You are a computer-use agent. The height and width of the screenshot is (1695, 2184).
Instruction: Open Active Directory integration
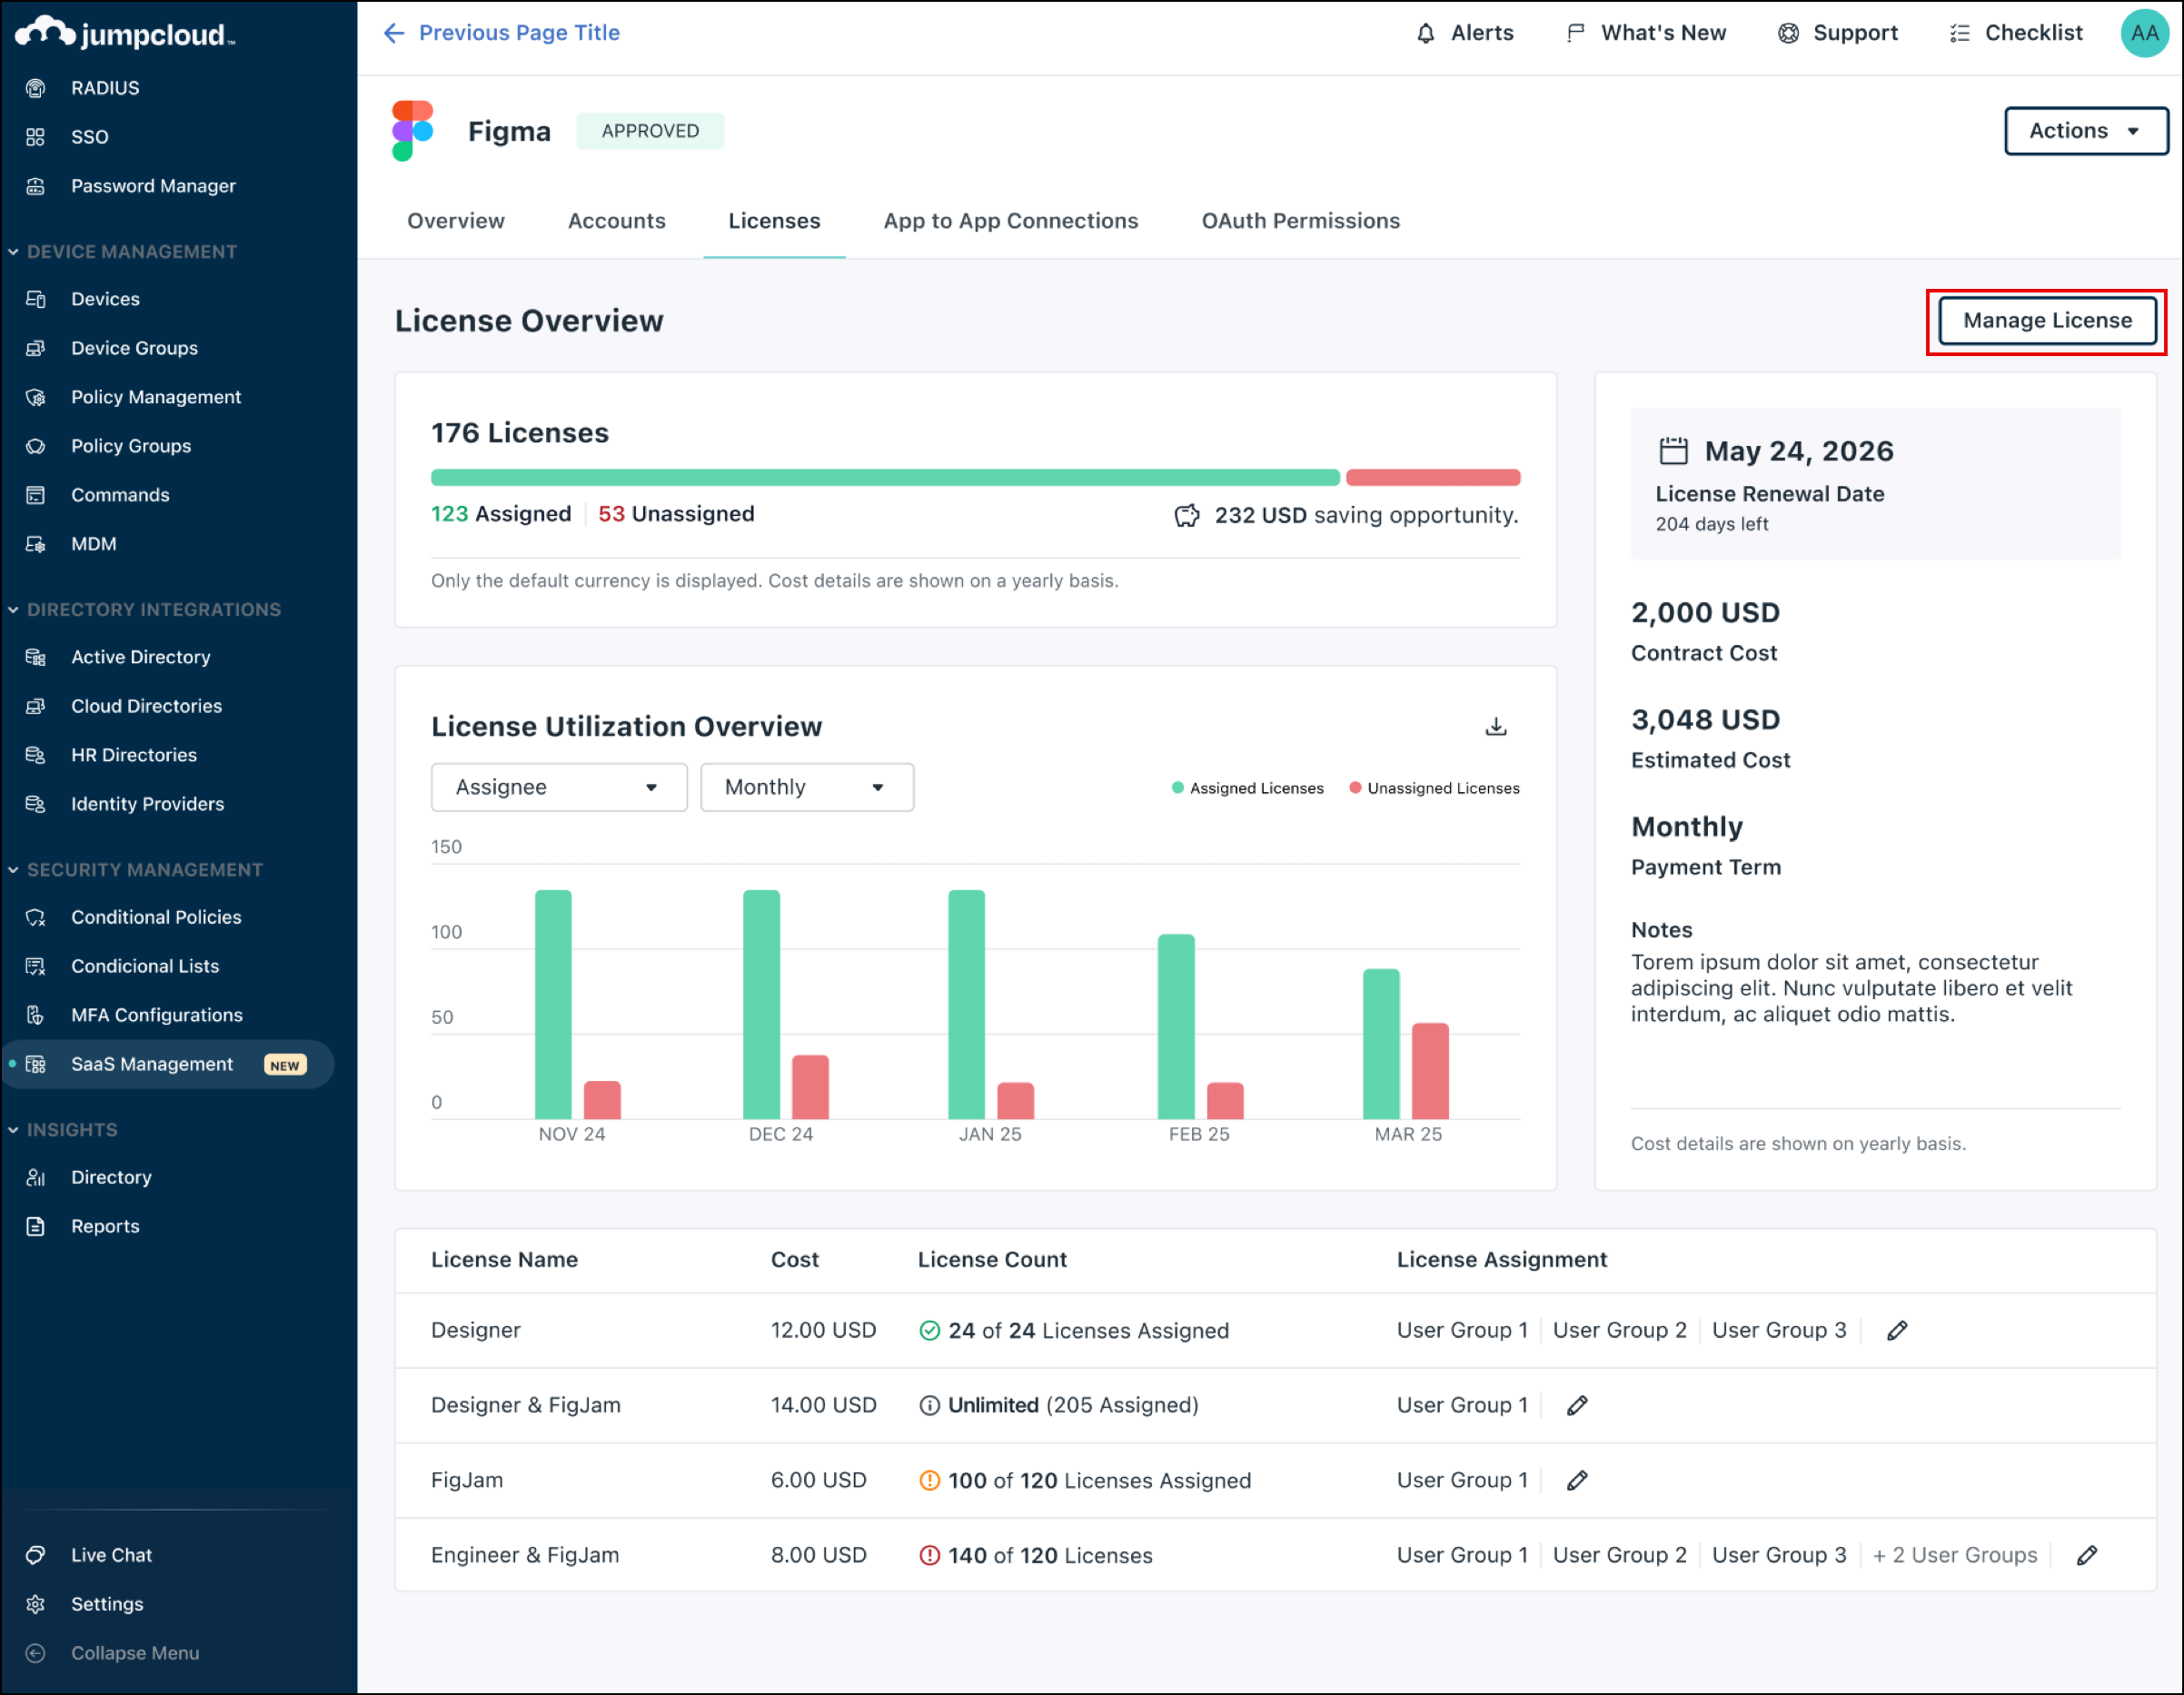click(140, 657)
